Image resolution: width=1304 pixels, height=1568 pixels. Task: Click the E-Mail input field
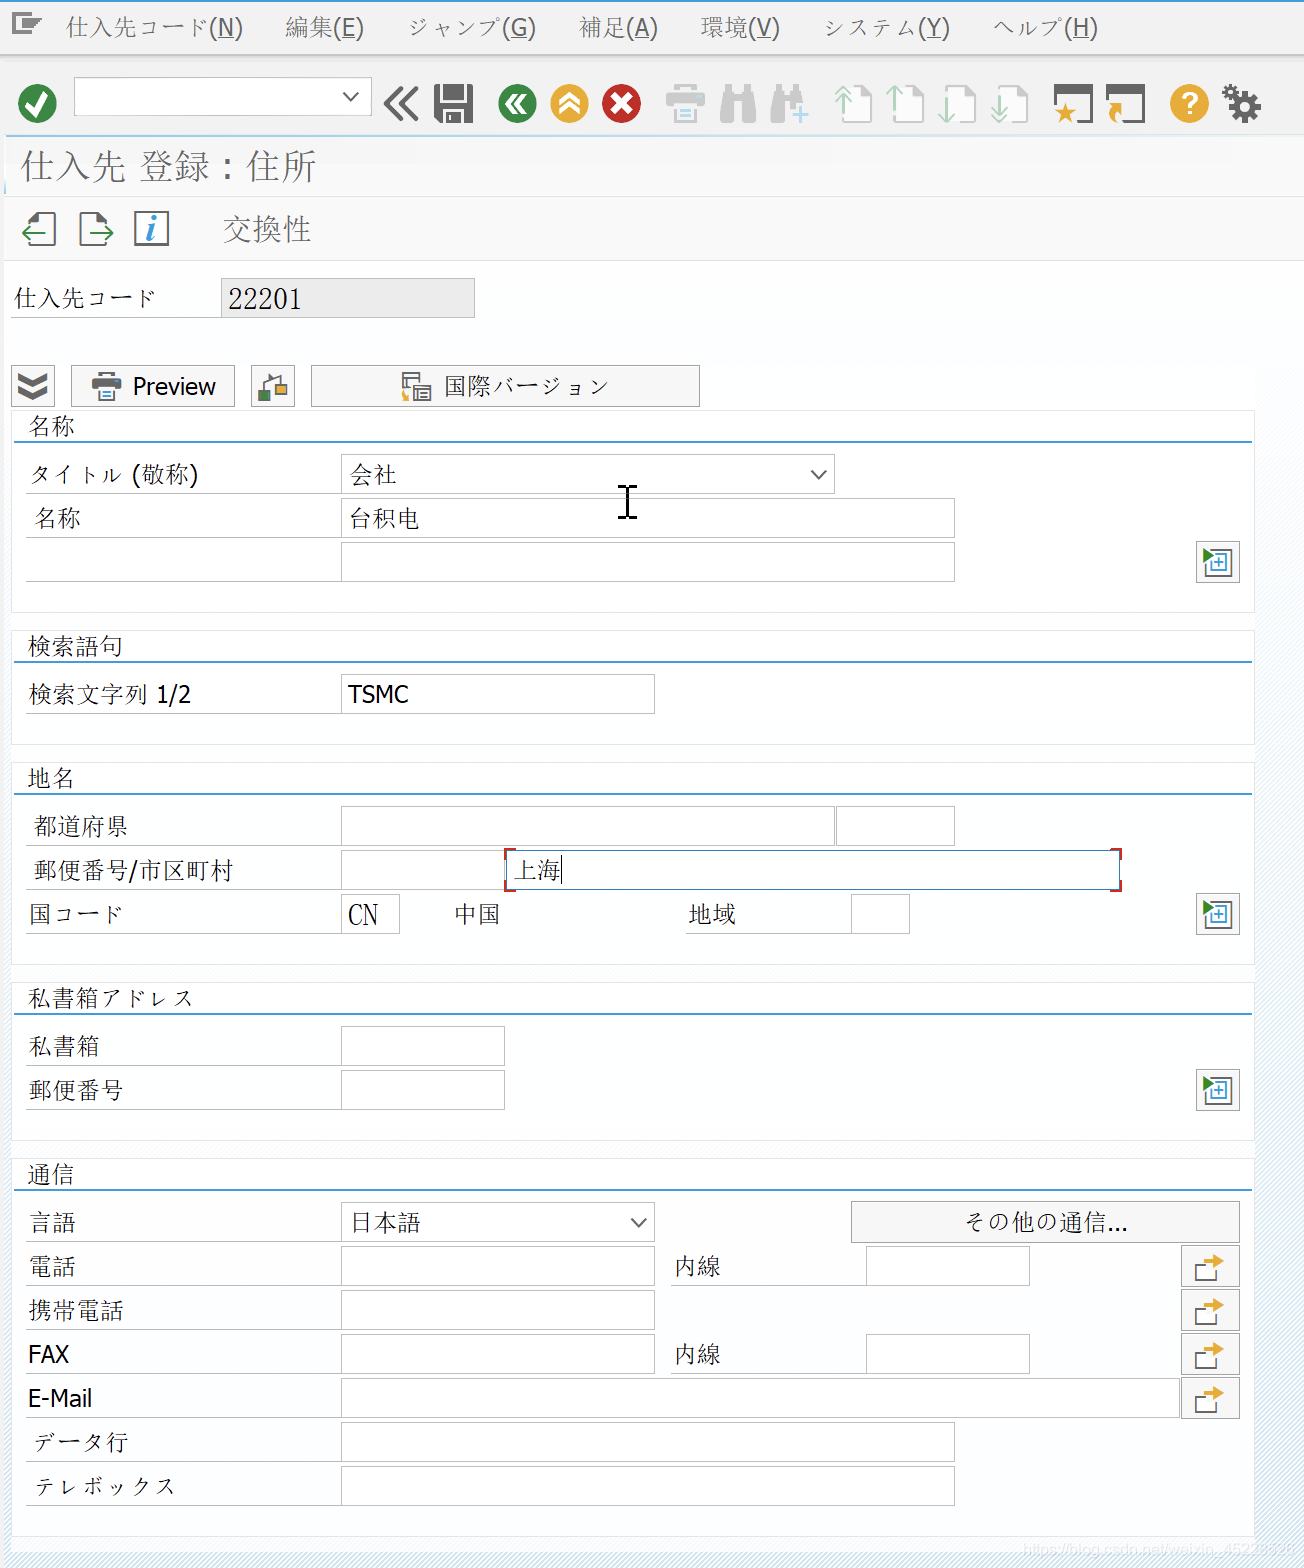pyautogui.click(x=760, y=1398)
